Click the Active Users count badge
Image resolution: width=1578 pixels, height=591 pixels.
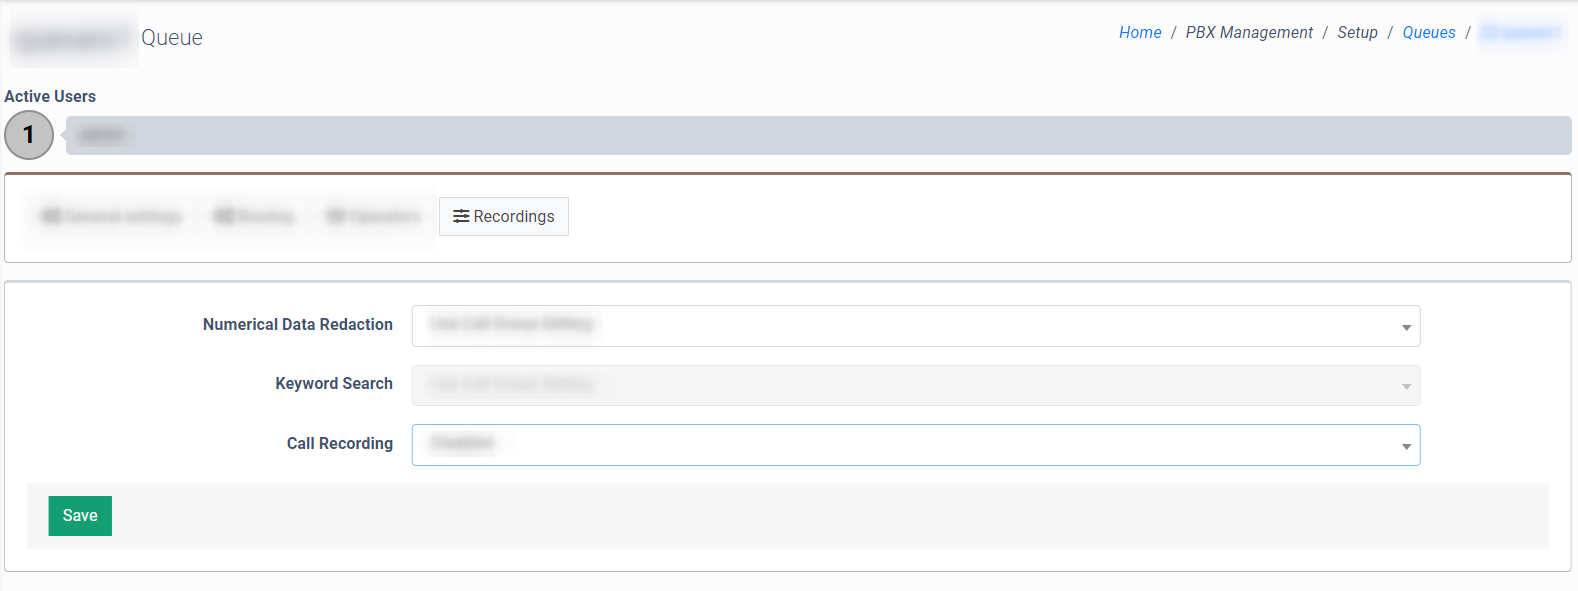[29, 135]
